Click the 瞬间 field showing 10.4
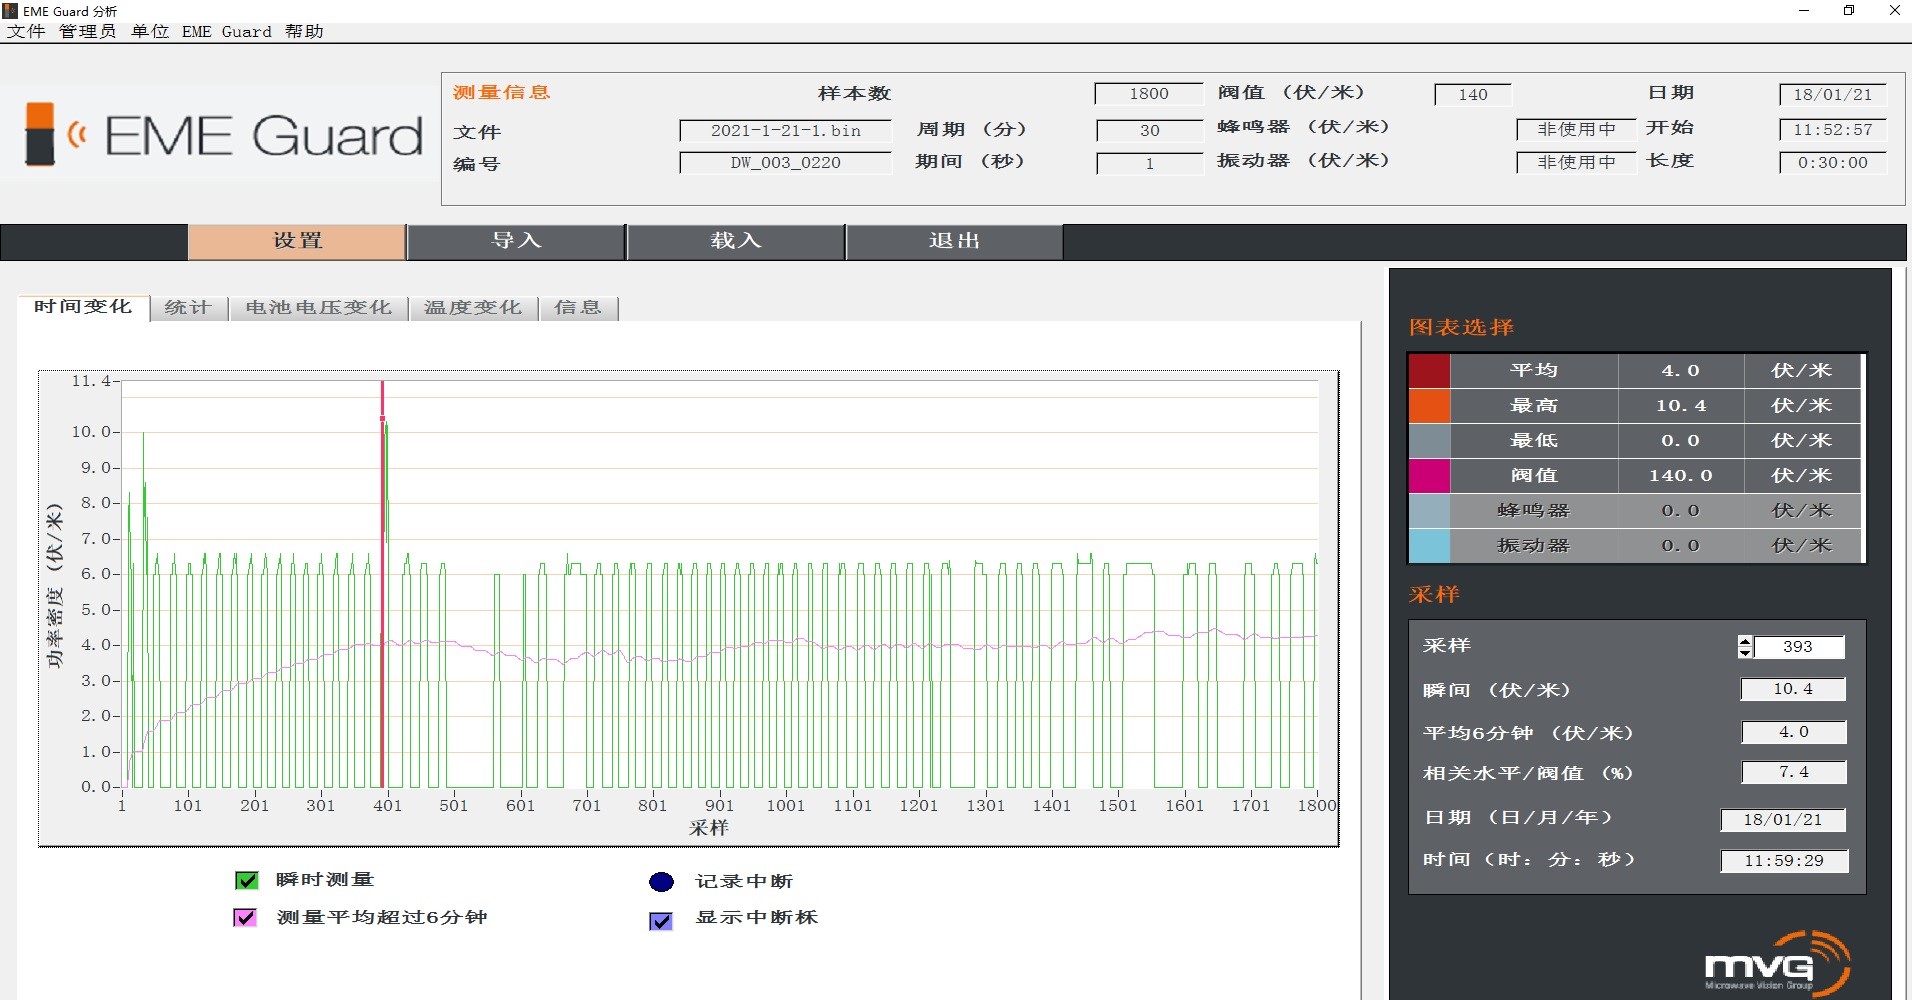Viewport: 1912px width, 1000px height. [1793, 689]
